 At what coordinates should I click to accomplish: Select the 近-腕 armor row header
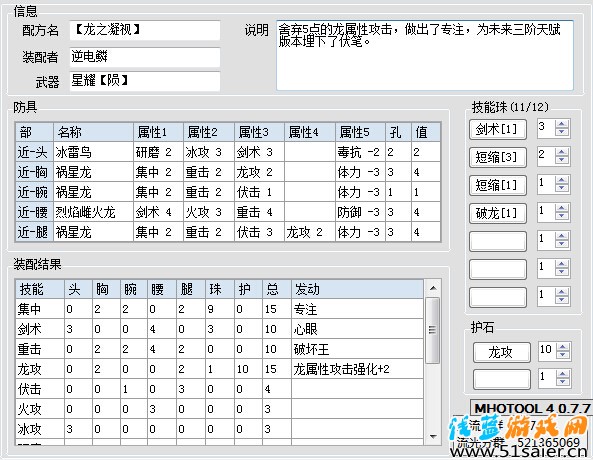coord(34,192)
